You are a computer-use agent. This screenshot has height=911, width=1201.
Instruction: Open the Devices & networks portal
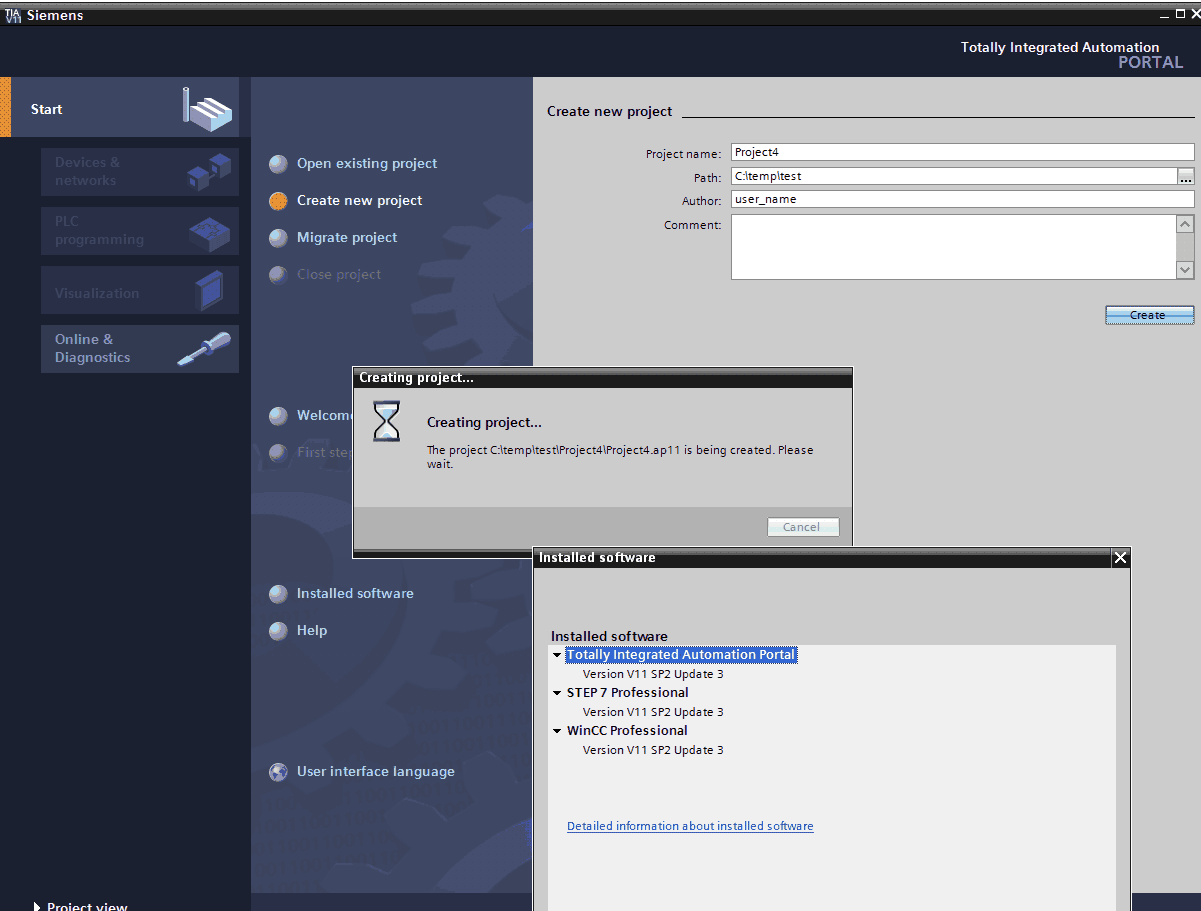click(x=140, y=172)
